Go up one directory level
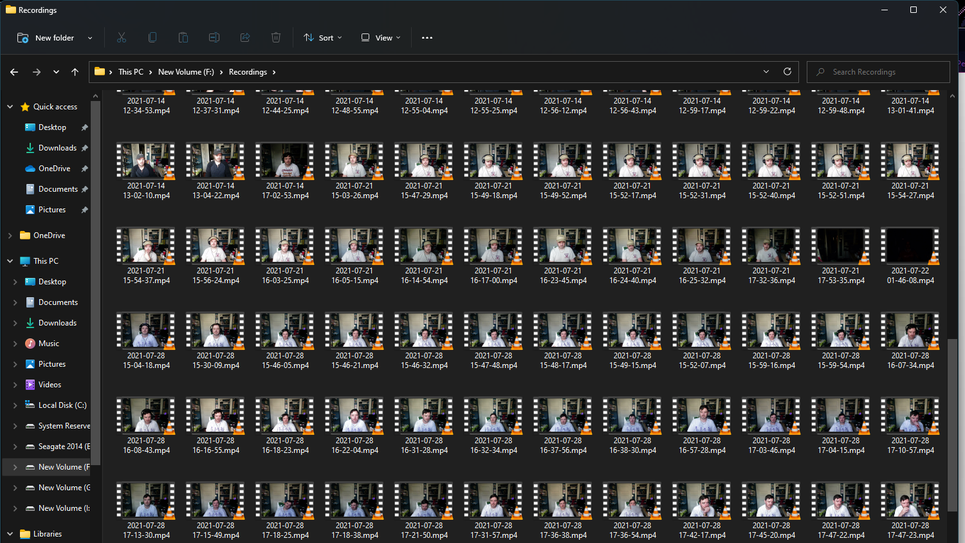The width and height of the screenshot is (965, 543). click(75, 72)
